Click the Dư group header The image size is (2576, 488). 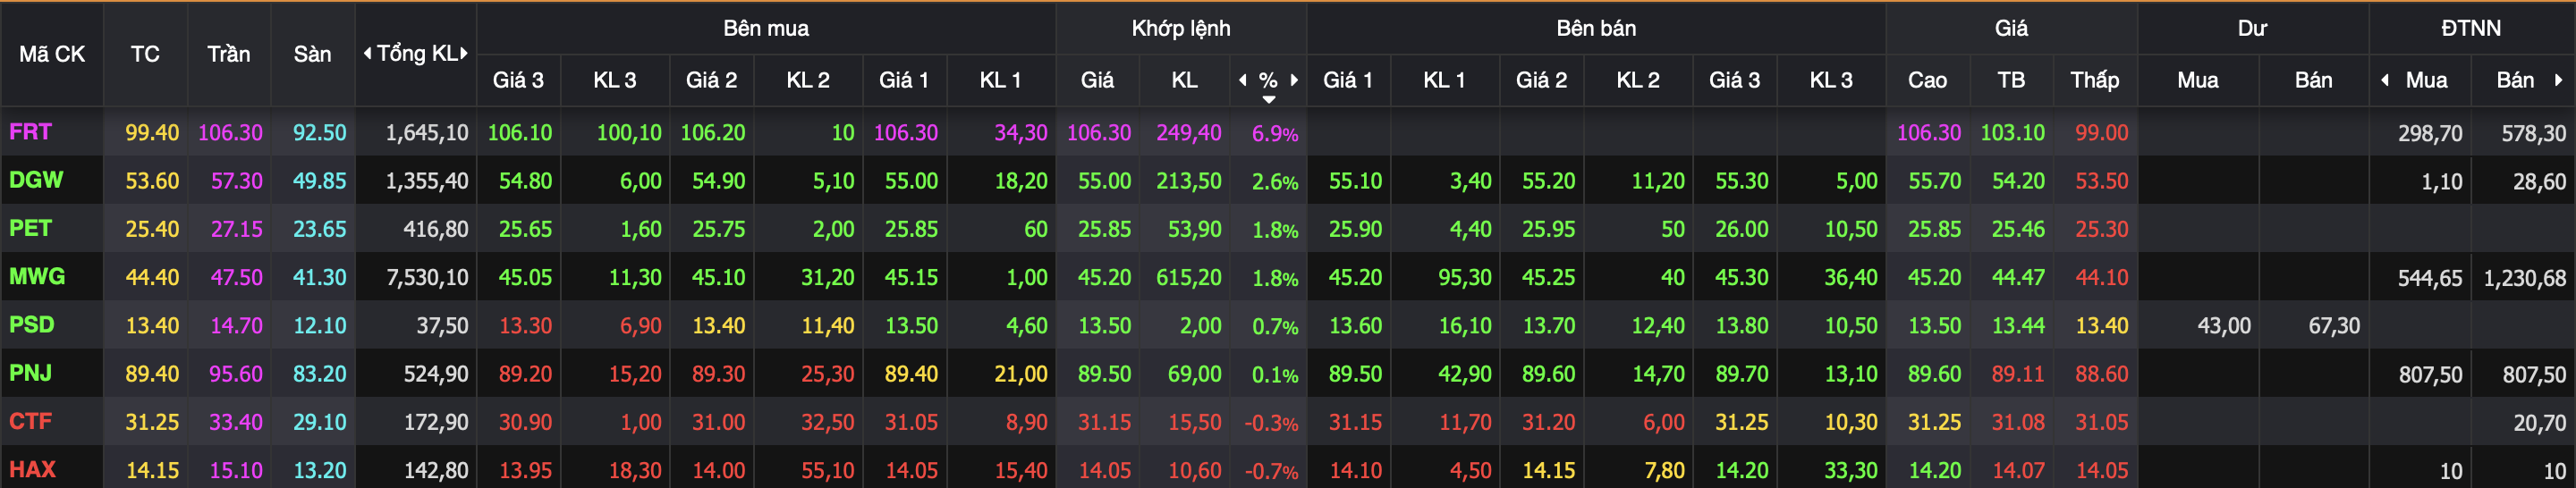[x=2252, y=28]
